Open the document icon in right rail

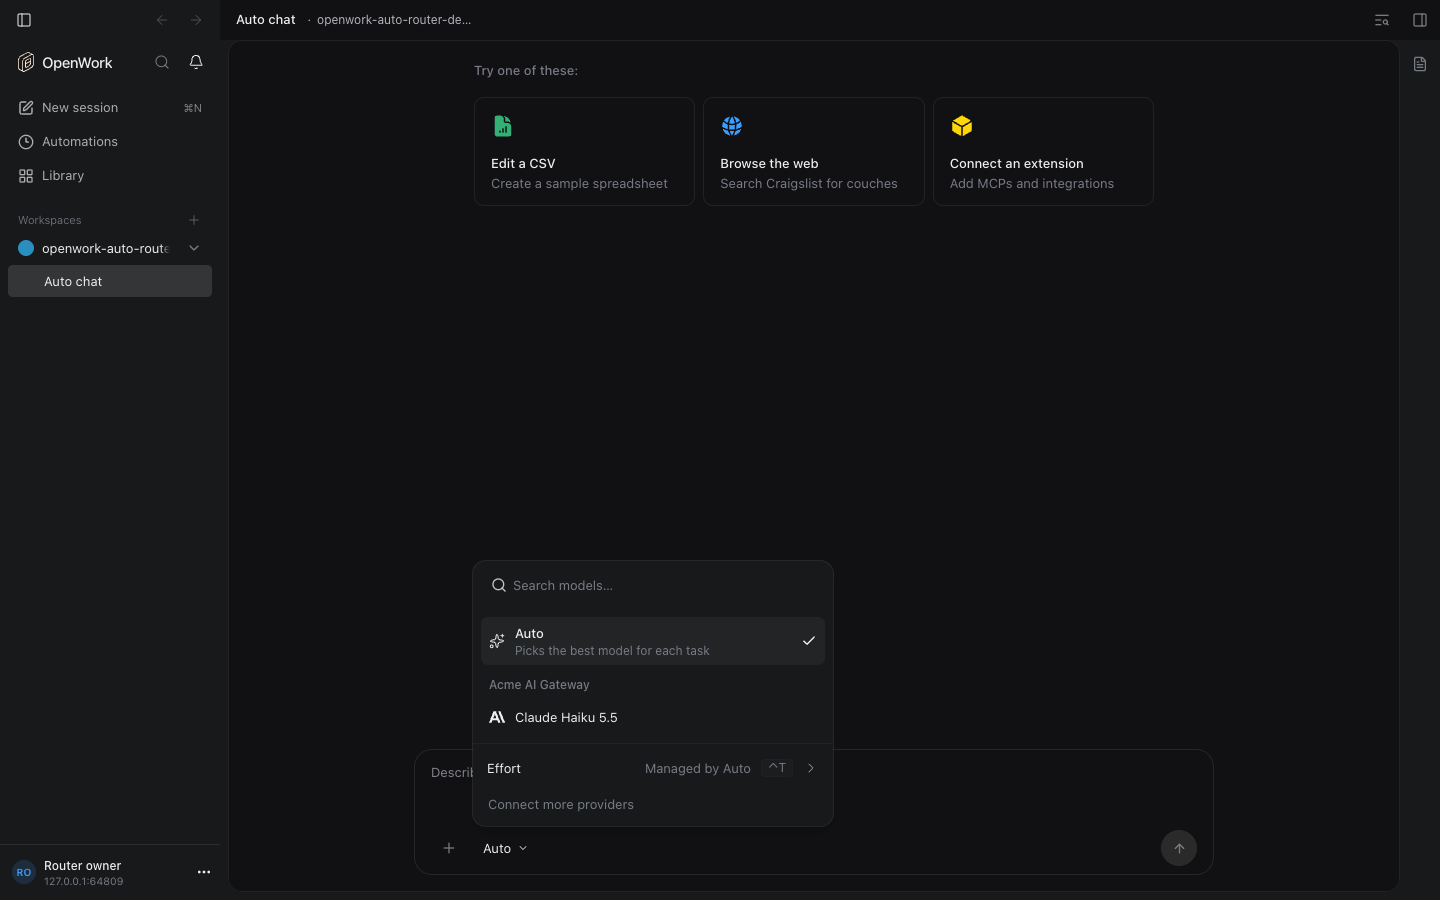[1420, 64]
